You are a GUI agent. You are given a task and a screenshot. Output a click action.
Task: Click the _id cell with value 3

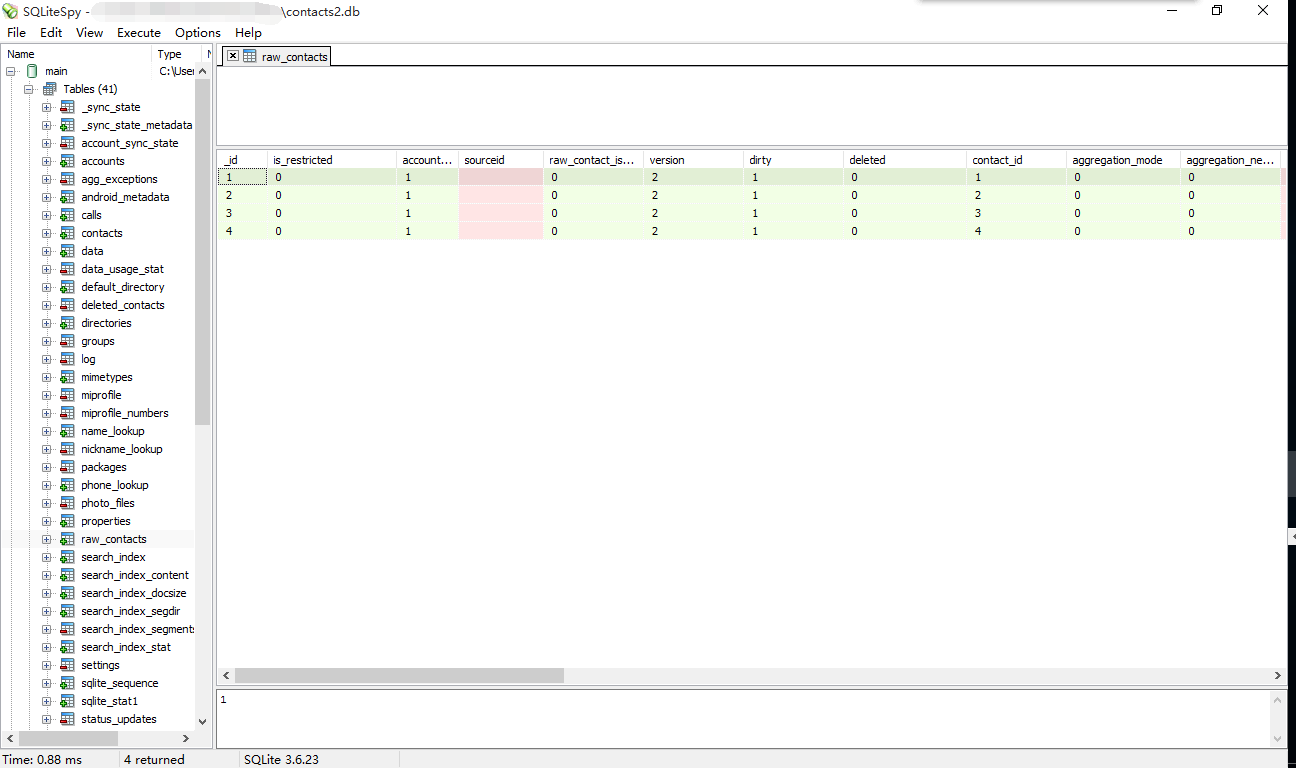pyautogui.click(x=242, y=213)
